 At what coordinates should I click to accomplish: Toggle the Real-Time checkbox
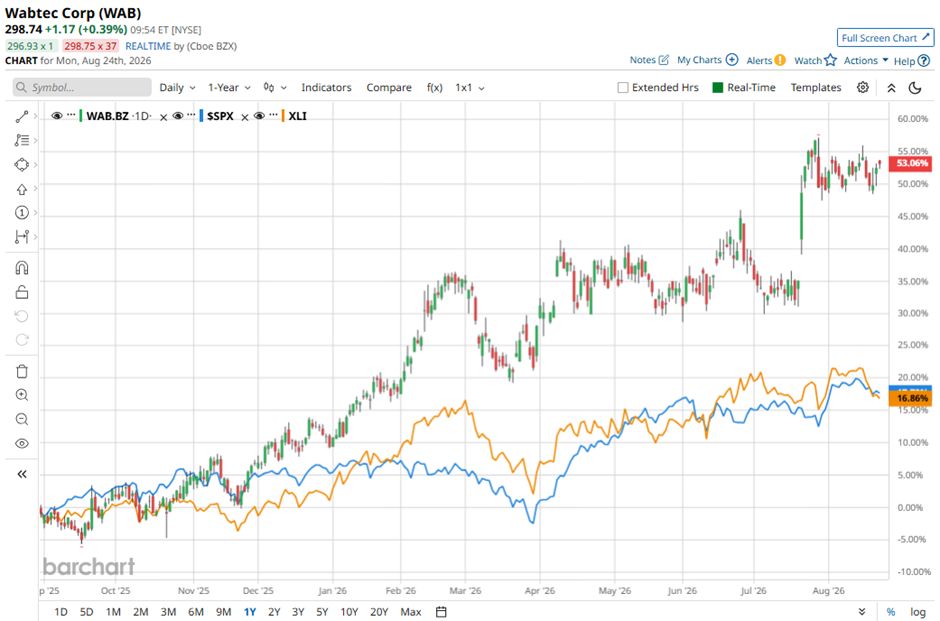718,88
